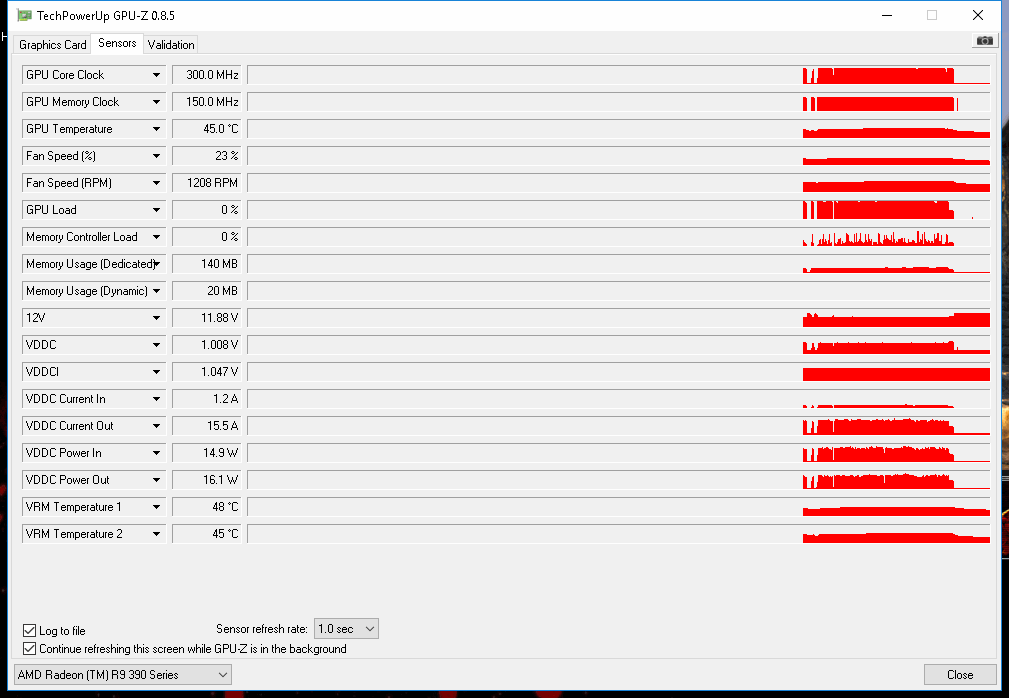
Task: Click the 1.2 A current in value
Action: tap(207, 399)
